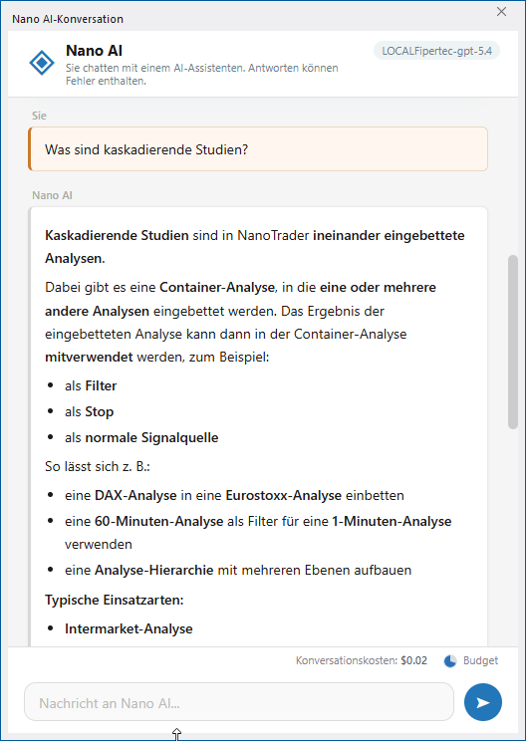This screenshot has height=741, width=526.
Task: Click the AI disclaimer subtitle text
Action: point(202,74)
